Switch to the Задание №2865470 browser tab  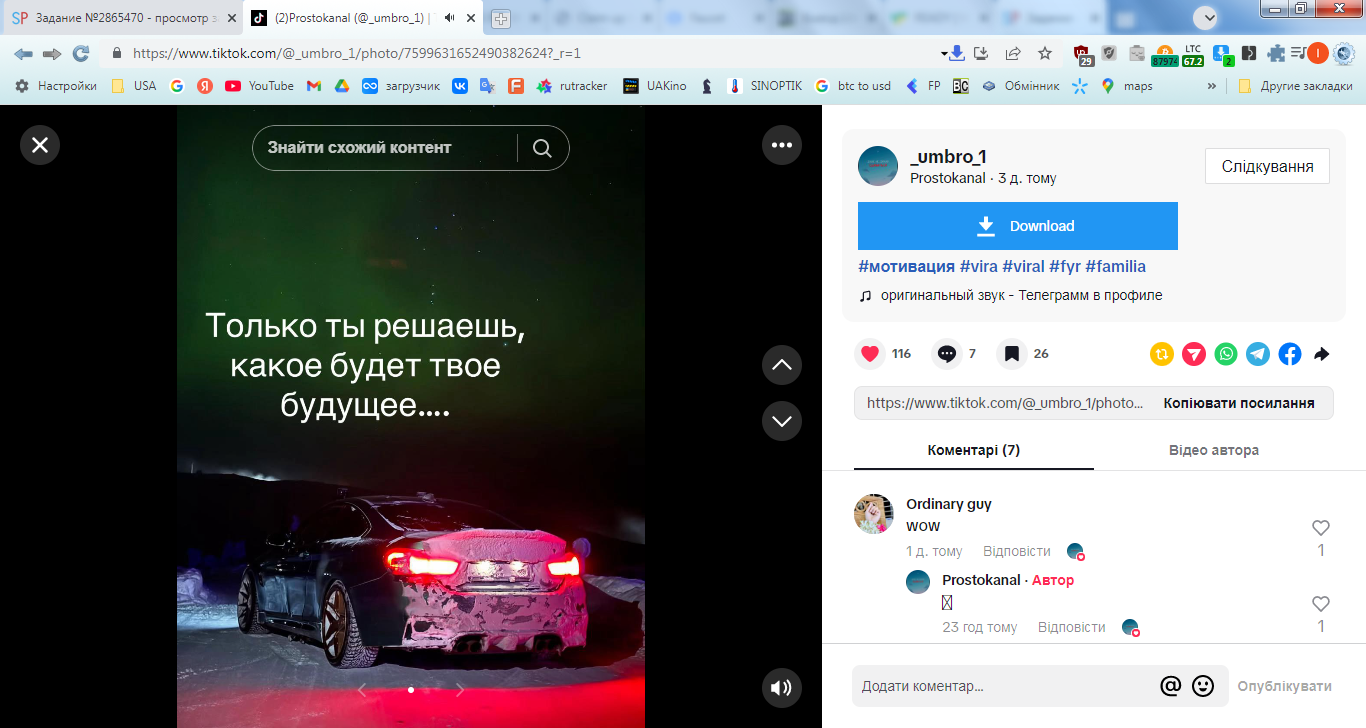(x=123, y=18)
